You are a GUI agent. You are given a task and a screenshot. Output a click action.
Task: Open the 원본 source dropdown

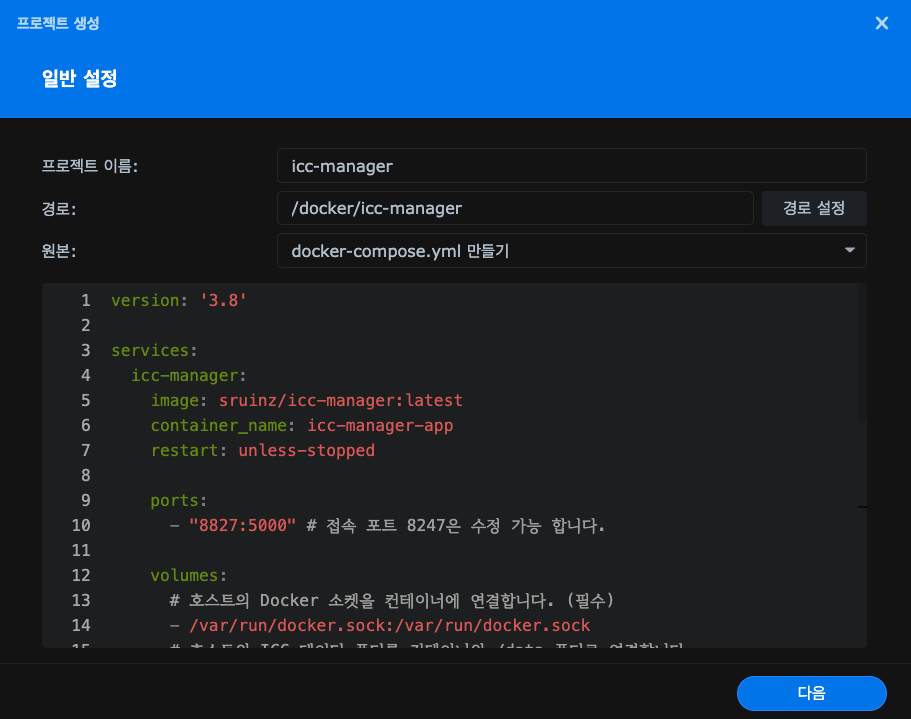[571, 251]
